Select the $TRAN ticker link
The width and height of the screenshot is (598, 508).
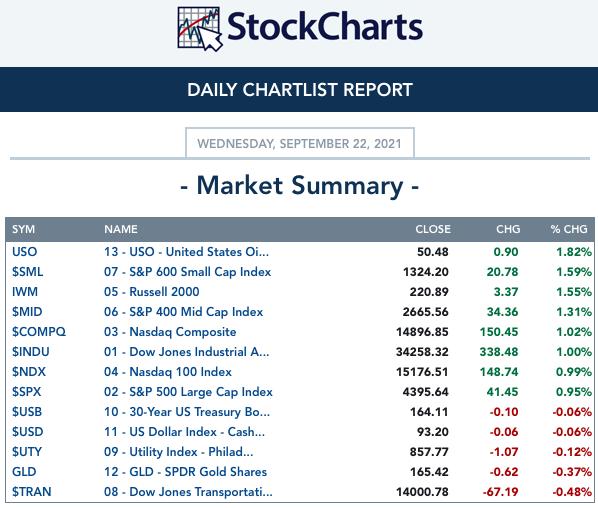tap(32, 492)
